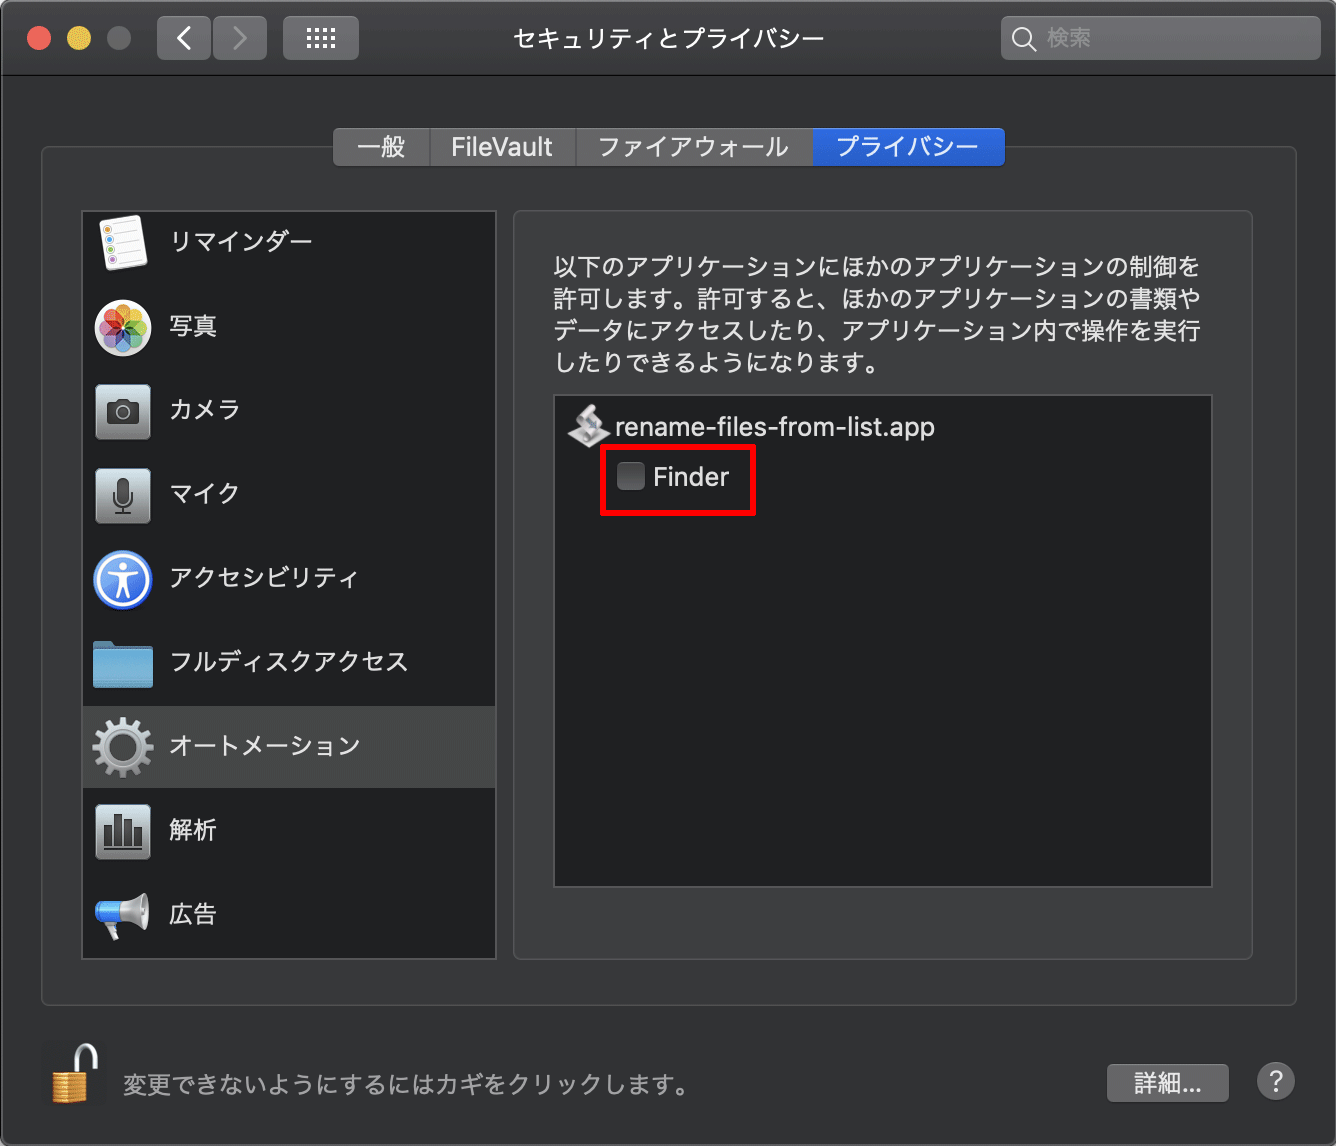The width and height of the screenshot is (1336, 1146).
Task: Select 解析 in the privacy list
Action: tap(289, 830)
